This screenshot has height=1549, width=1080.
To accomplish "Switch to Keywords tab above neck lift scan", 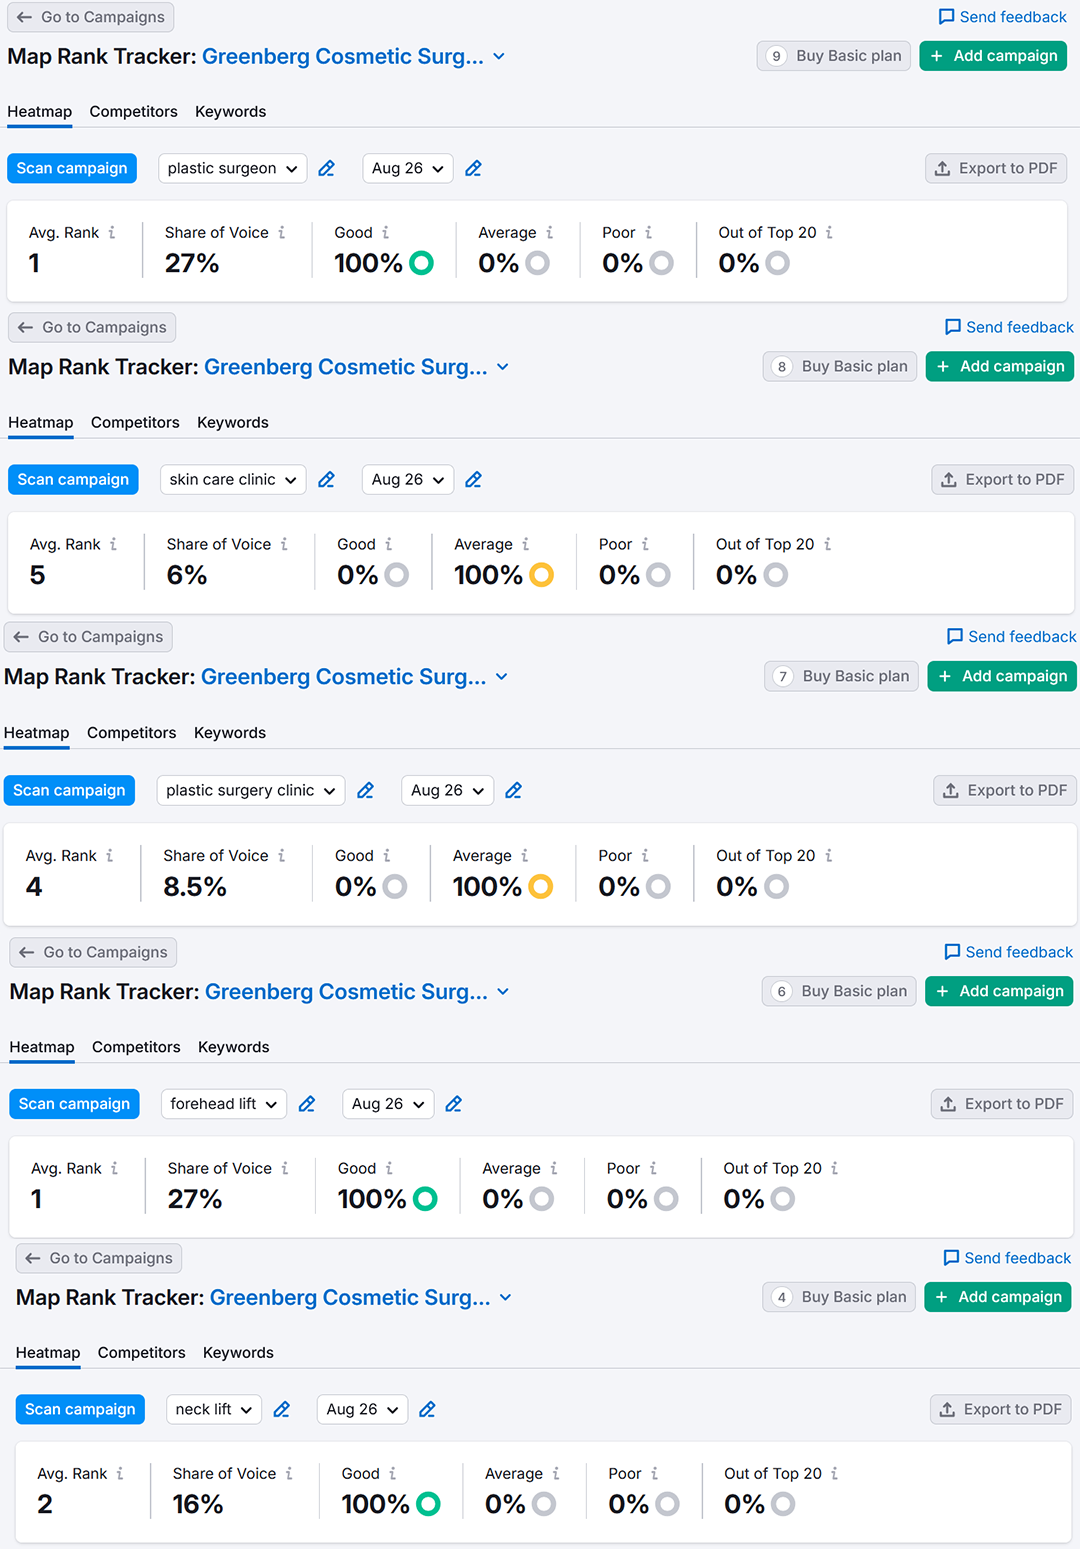I will 238,1353.
